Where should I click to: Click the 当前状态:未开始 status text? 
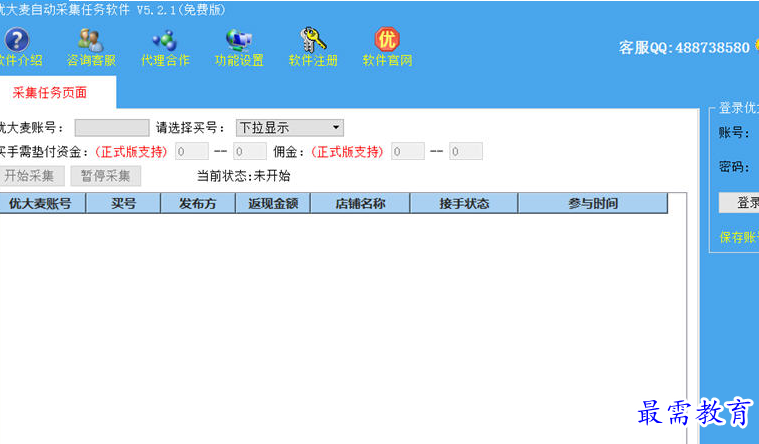[243, 176]
